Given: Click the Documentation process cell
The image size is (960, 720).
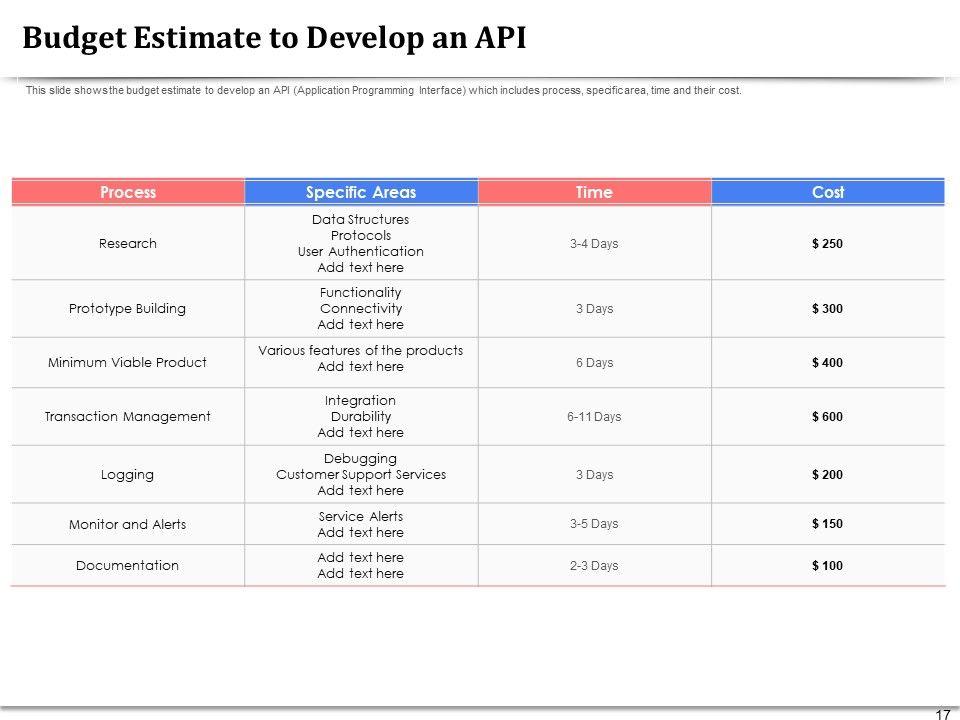Looking at the screenshot, I should pyautogui.click(x=128, y=566).
